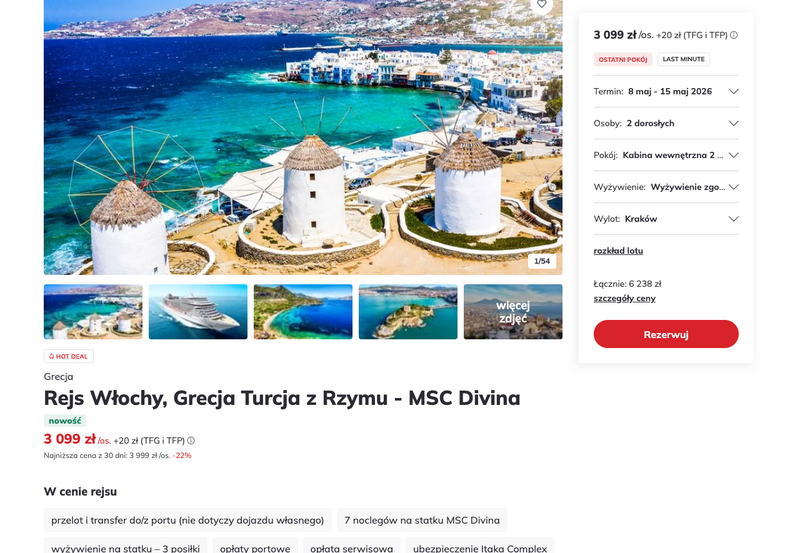Click info icon beside red 3 099 zł price
800x553 pixels.
(x=191, y=441)
